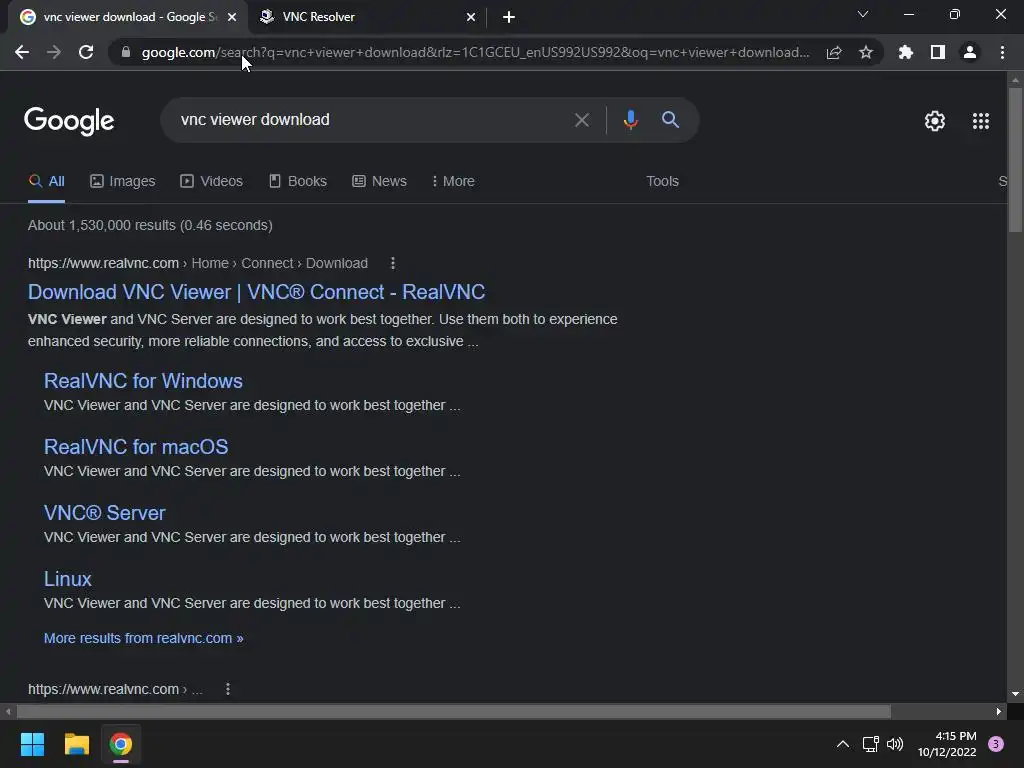Click the About 1,530,000 results text
Image resolution: width=1024 pixels, height=768 pixels.
[x=150, y=225]
